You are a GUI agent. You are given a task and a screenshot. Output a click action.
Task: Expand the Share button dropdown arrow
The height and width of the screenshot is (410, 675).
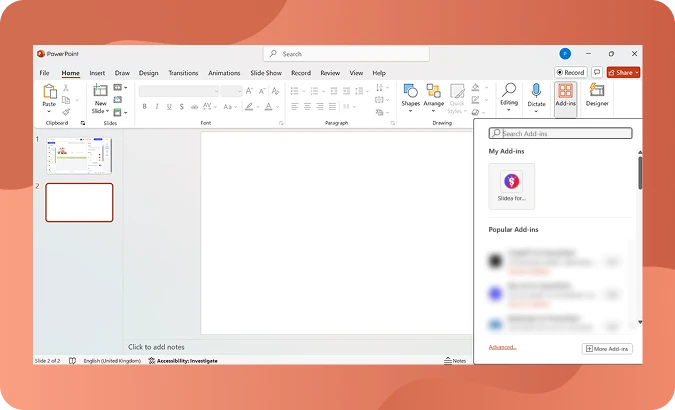[x=637, y=72]
